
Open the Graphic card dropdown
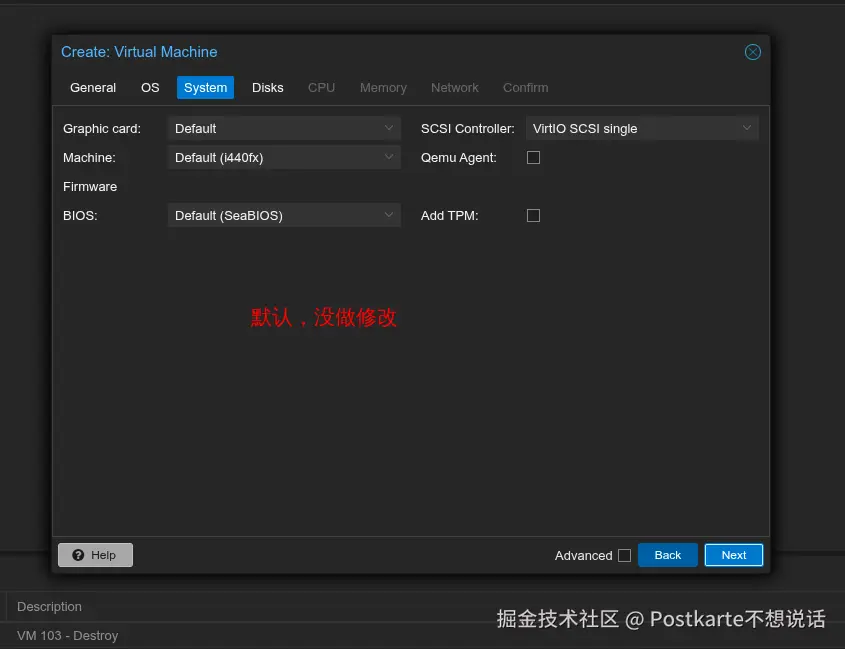284,128
